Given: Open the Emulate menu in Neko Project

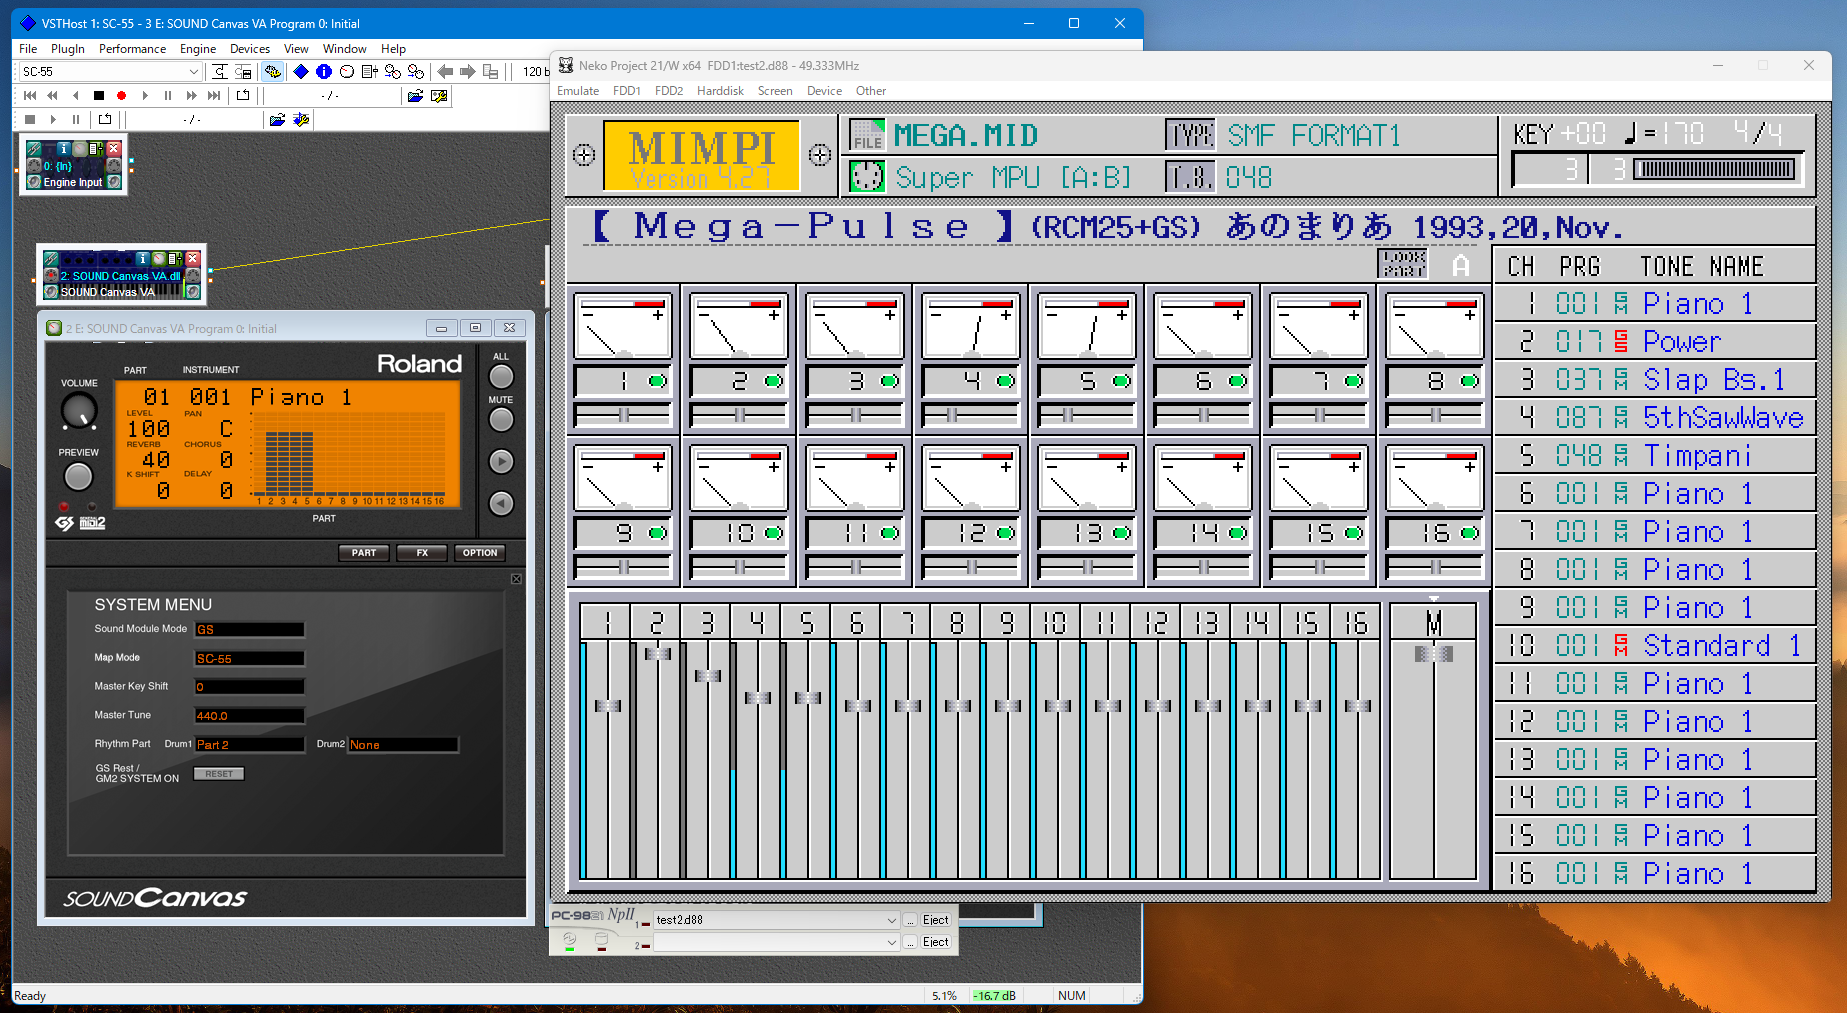Looking at the screenshot, I should pos(578,90).
